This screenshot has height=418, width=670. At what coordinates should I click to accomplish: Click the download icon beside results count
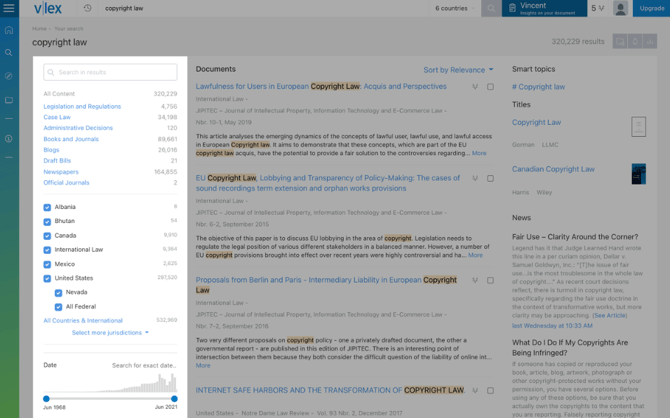pyautogui.click(x=650, y=41)
